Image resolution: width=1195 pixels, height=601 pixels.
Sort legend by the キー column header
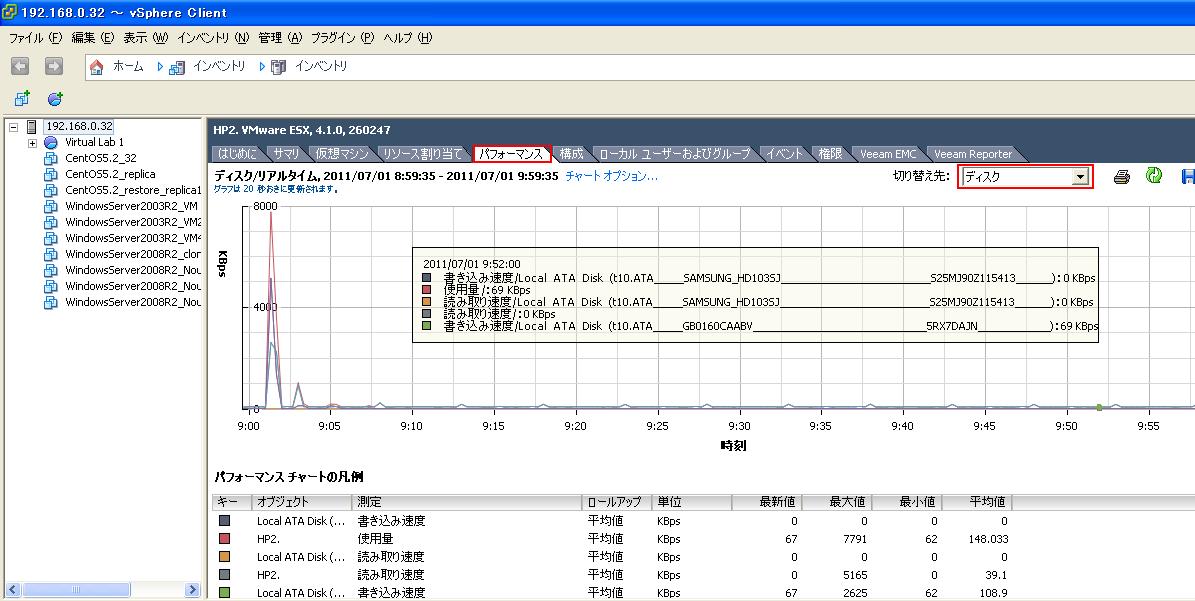232,502
